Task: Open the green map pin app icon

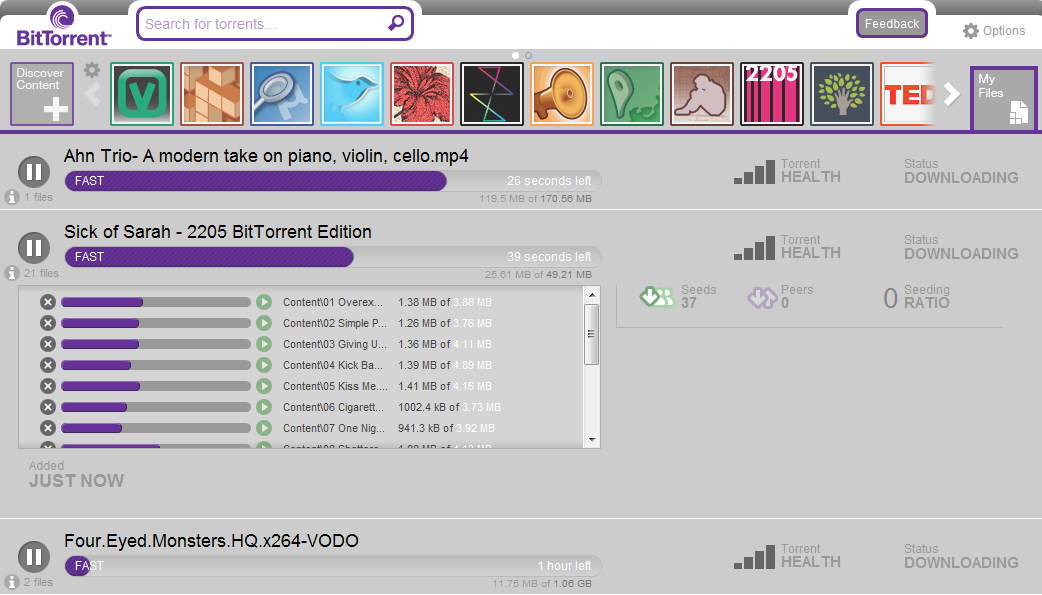Action: click(632, 94)
